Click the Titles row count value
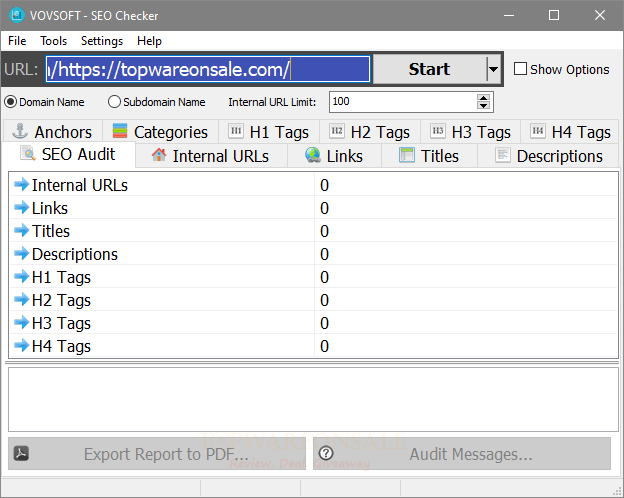624x498 pixels. pyautogui.click(x=324, y=231)
